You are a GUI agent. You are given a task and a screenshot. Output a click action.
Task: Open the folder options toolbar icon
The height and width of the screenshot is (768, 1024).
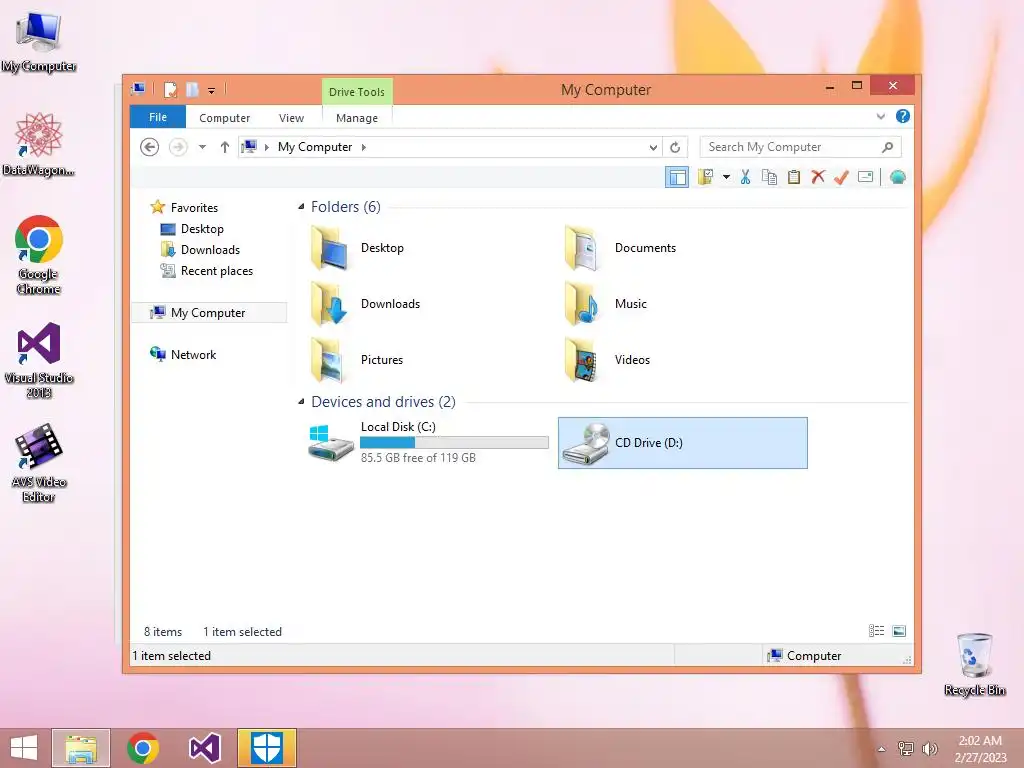[705, 177]
